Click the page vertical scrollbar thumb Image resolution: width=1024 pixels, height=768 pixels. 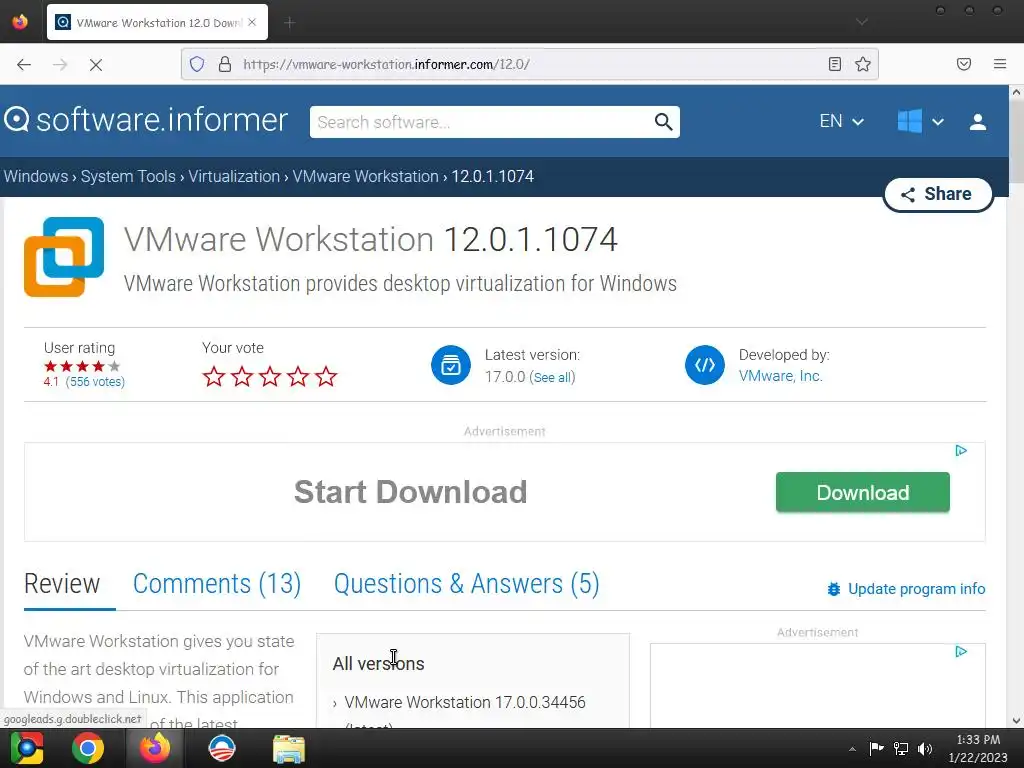pyautogui.click(x=1016, y=144)
